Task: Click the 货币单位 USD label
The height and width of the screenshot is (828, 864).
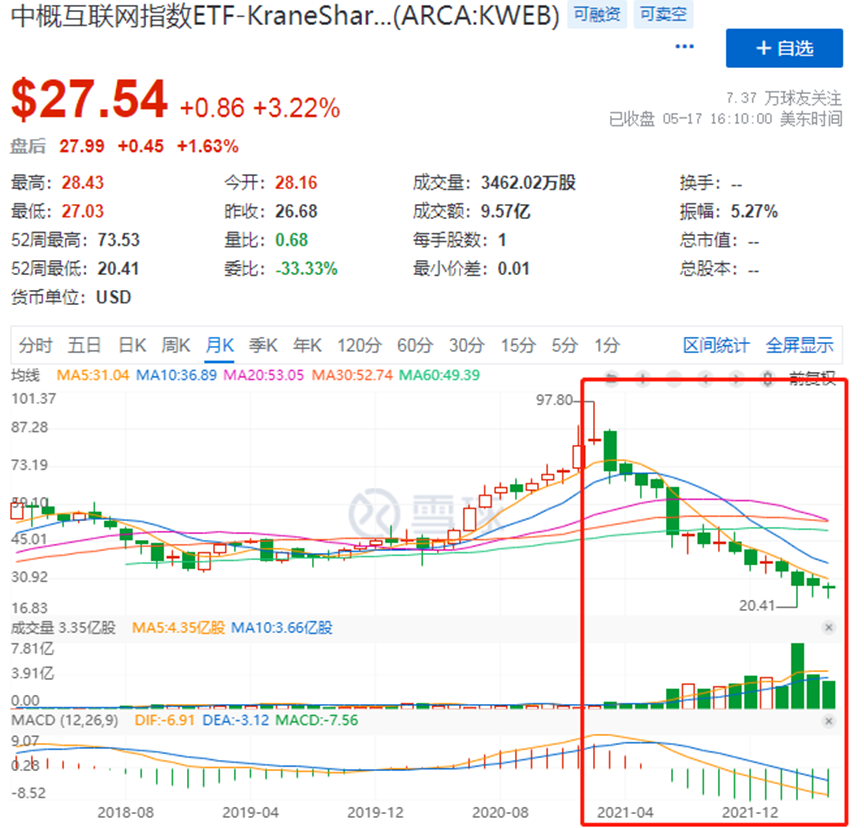Action: click(x=114, y=297)
